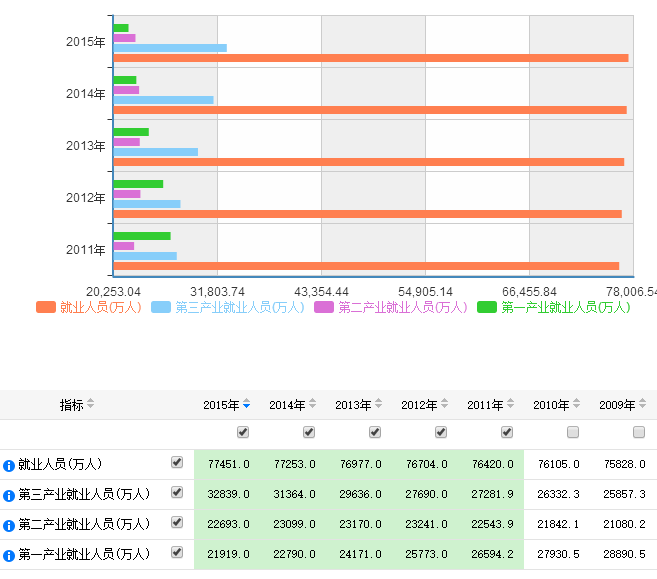
Task: Click 指标 column header
Action: coord(72,405)
